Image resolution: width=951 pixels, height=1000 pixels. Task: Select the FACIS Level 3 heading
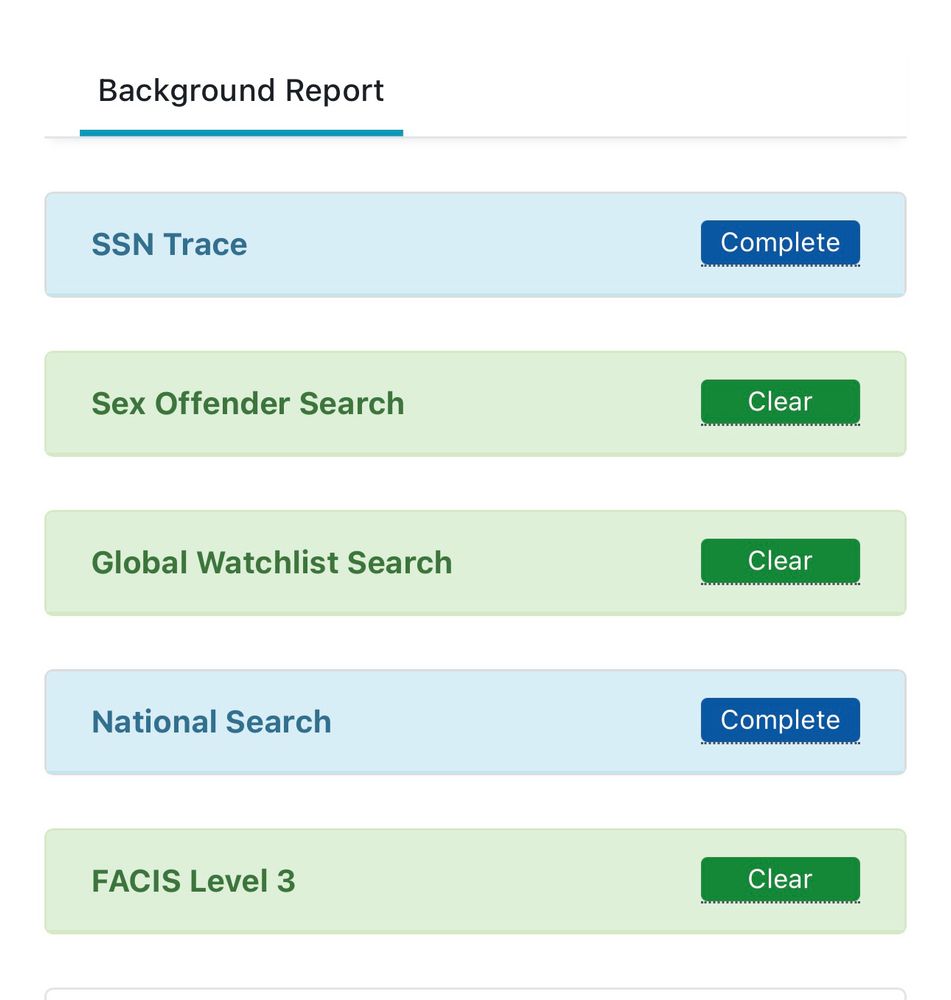pyautogui.click(x=193, y=881)
